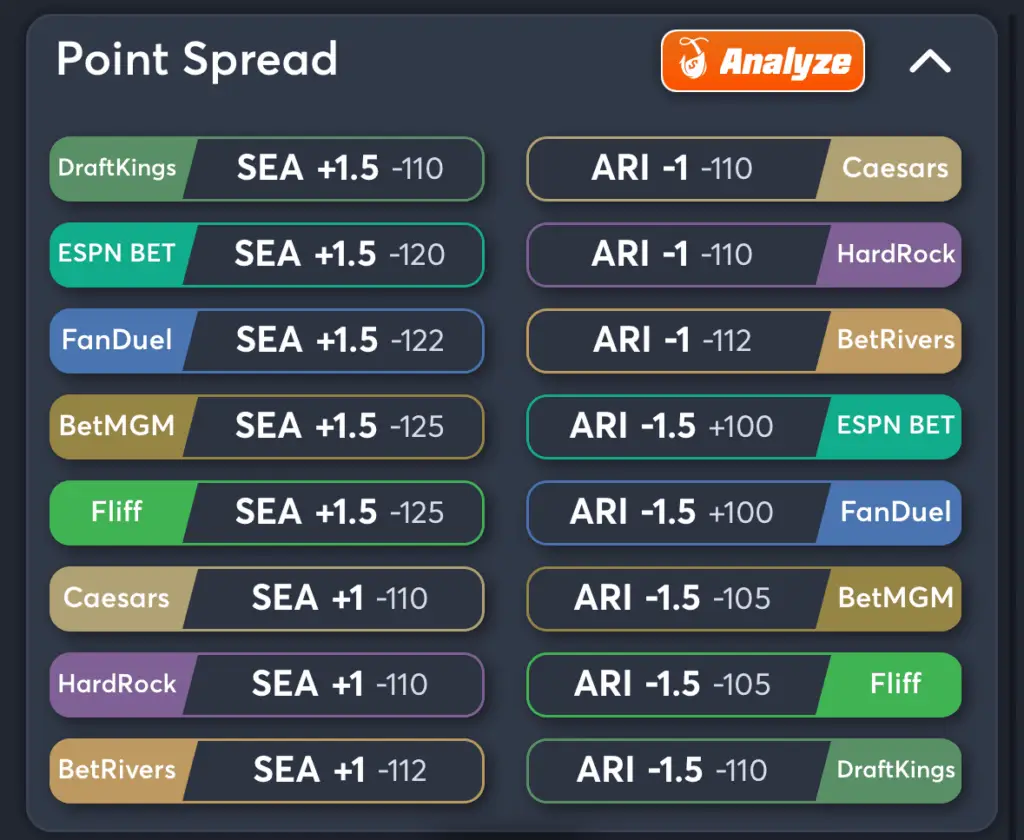The image size is (1024, 840).
Task: Choose Caesars SEA +1 -110 spread
Action: [x=267, y=598]
